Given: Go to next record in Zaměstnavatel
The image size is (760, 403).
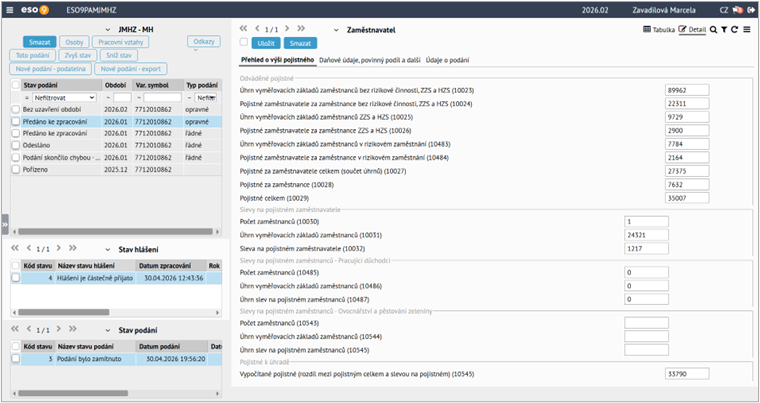Looking at the screenshot, I should tap(287, 29).
